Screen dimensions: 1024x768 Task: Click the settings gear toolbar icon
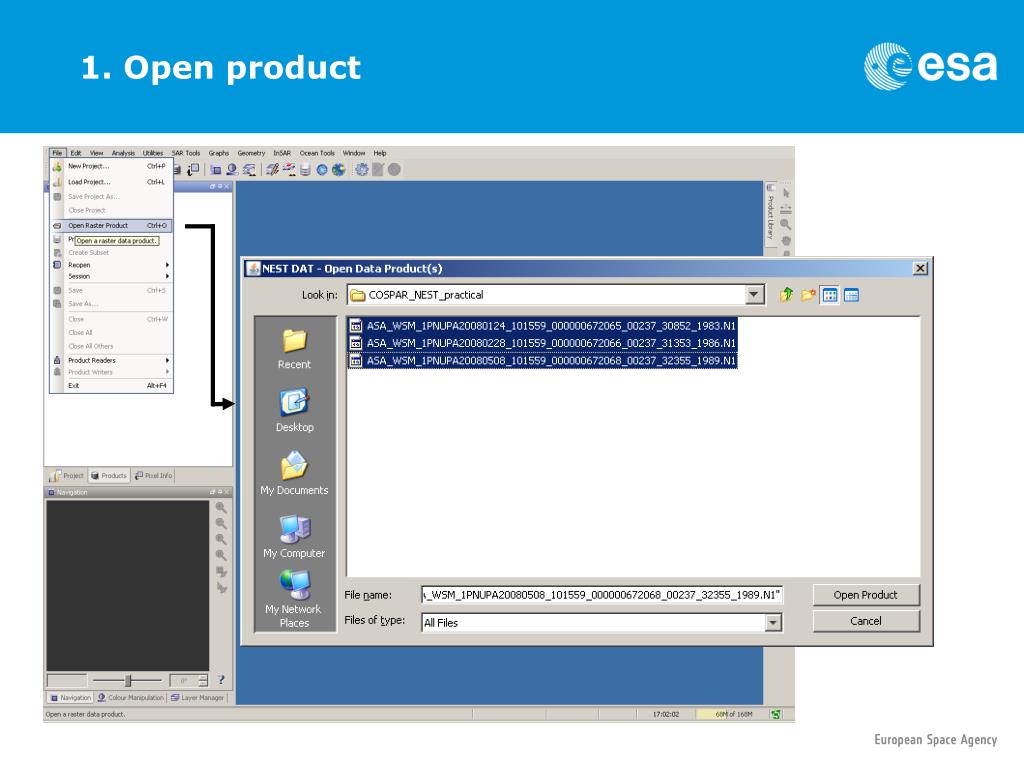tap(361, 170)
